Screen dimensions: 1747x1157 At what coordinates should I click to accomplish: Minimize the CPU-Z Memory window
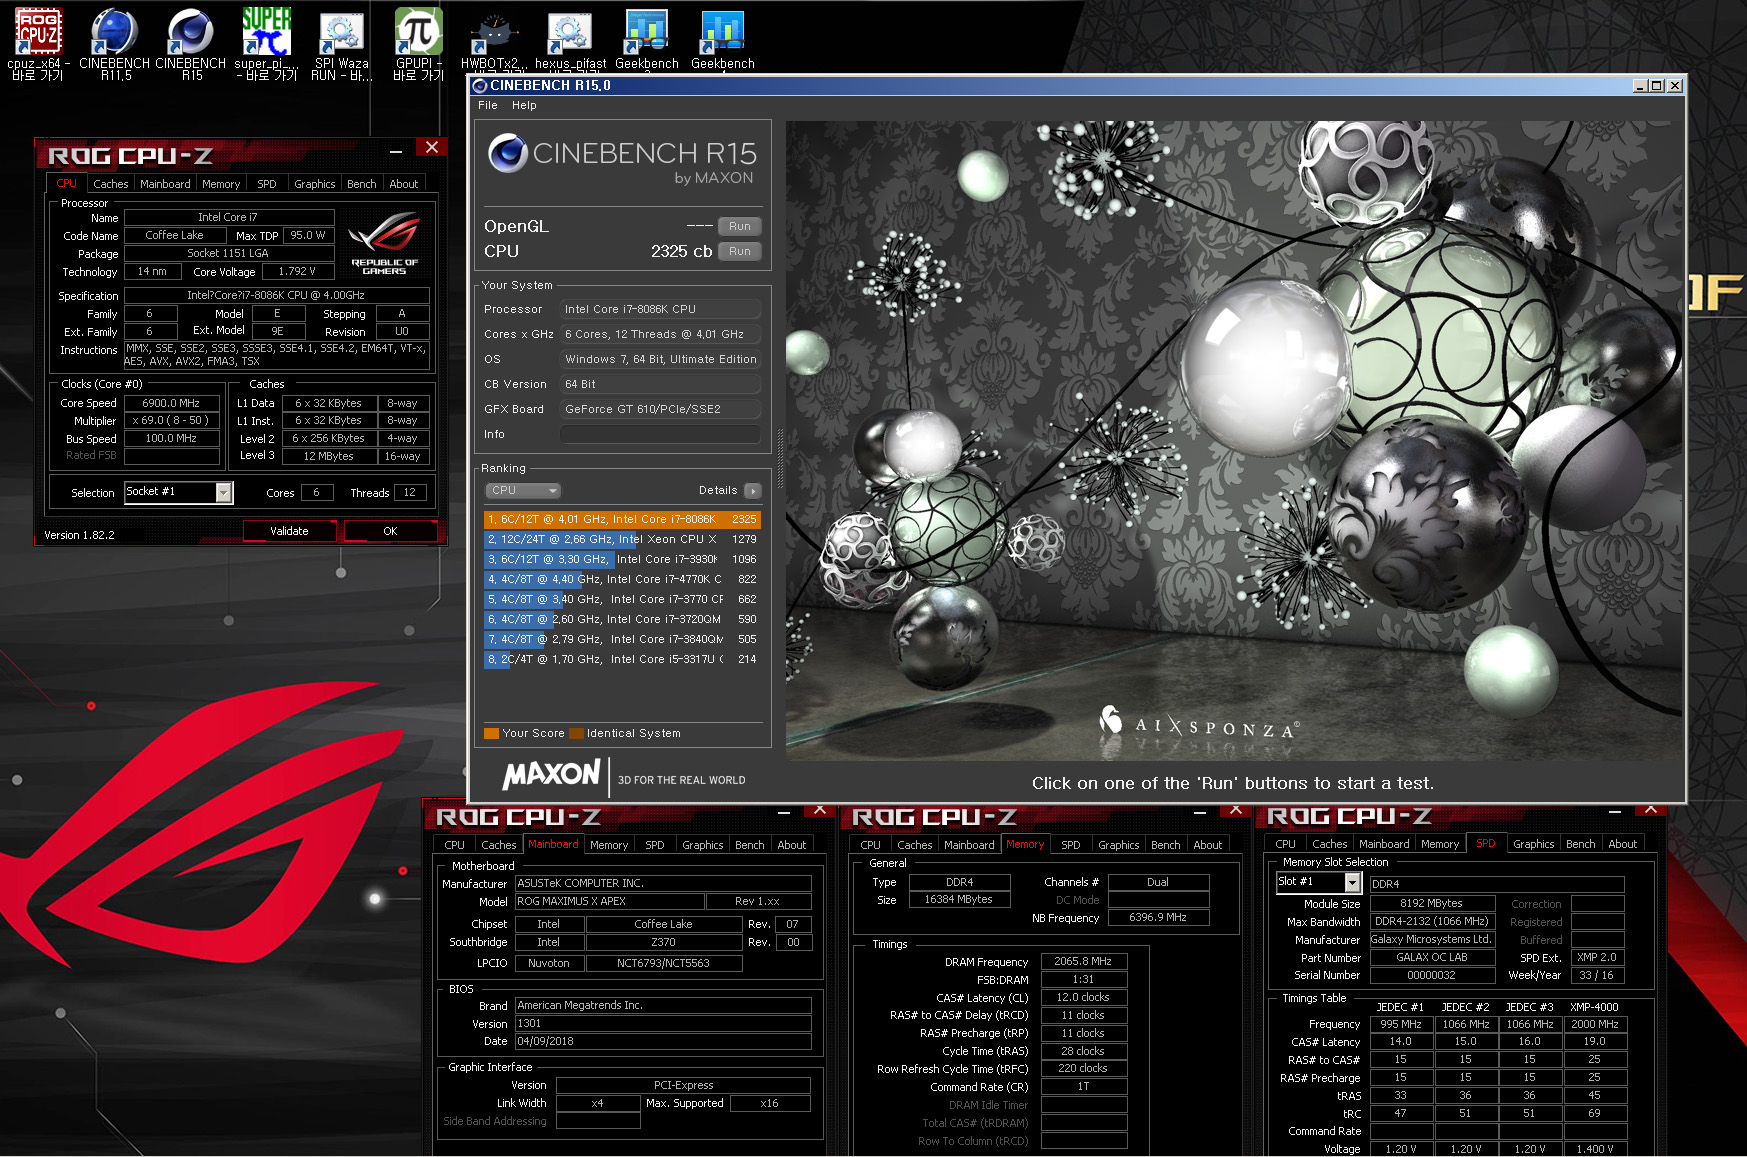[1200, 813]
